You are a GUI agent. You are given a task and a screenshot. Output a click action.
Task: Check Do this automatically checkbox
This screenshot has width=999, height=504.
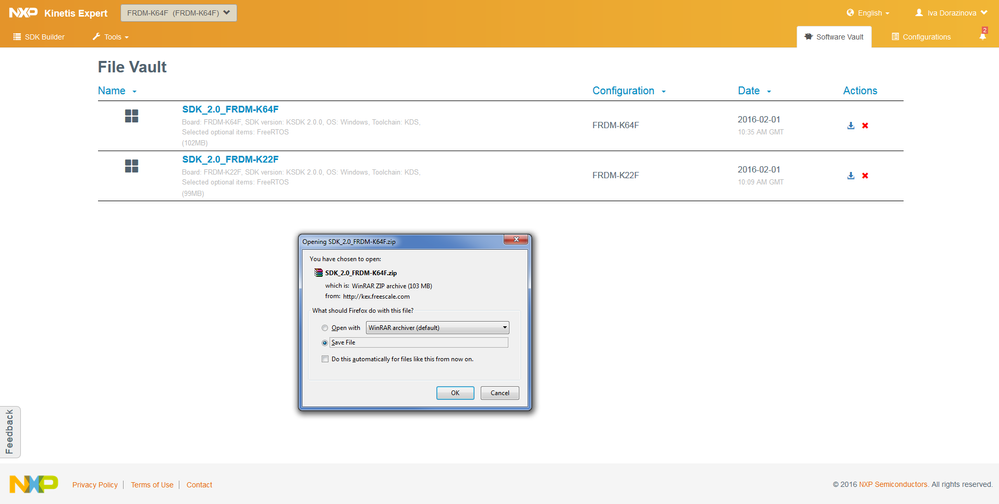click(x=325, y=359)
